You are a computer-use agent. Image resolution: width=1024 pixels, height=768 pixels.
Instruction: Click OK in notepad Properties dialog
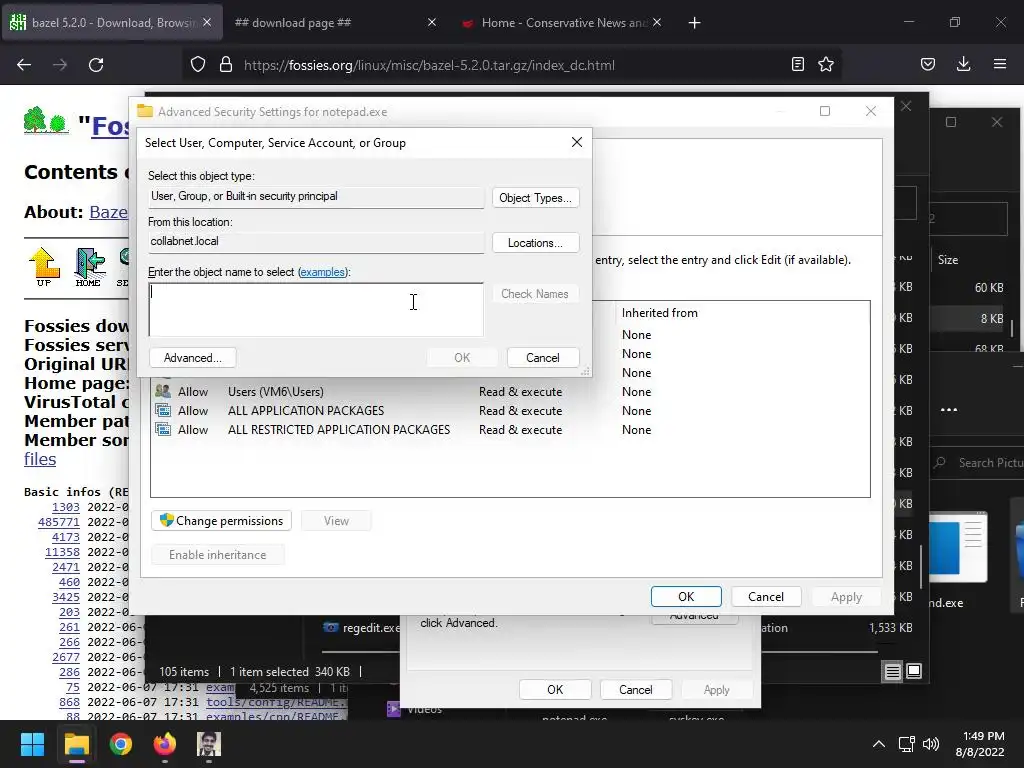[x=555, y=690]
